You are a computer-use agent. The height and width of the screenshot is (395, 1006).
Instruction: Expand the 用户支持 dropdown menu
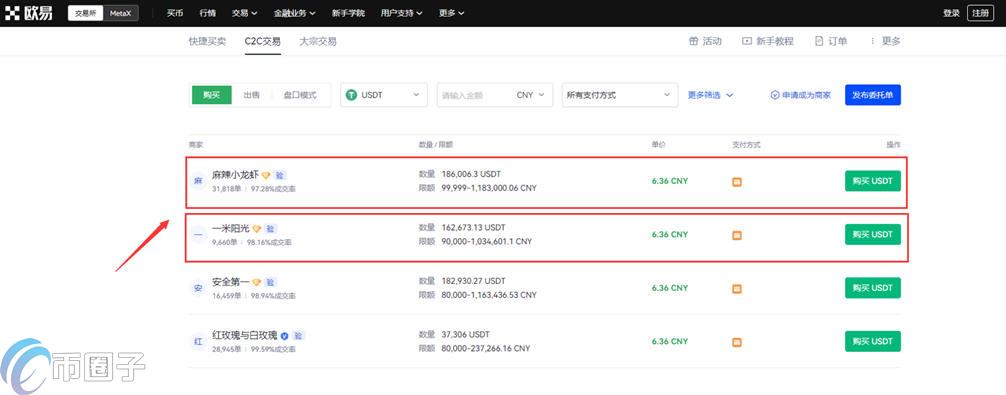402,13
